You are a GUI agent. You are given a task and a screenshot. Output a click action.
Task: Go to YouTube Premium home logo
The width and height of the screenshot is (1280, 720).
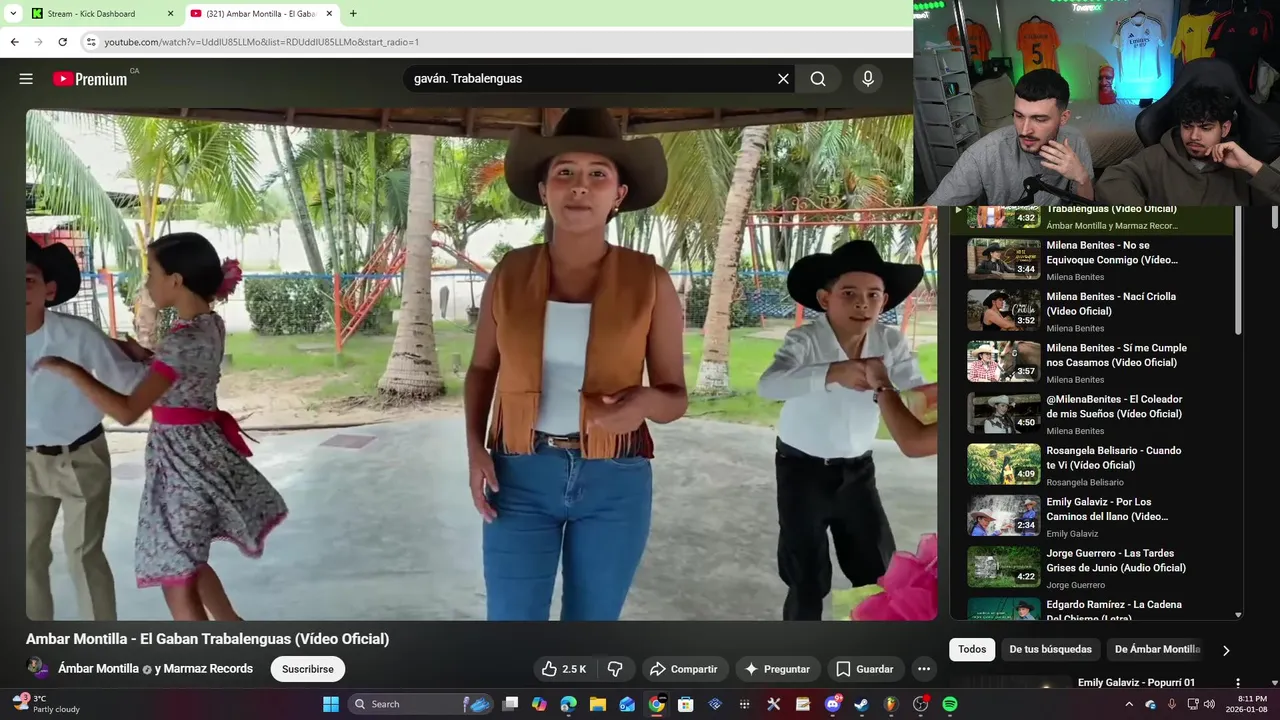(x=90, y=79)
